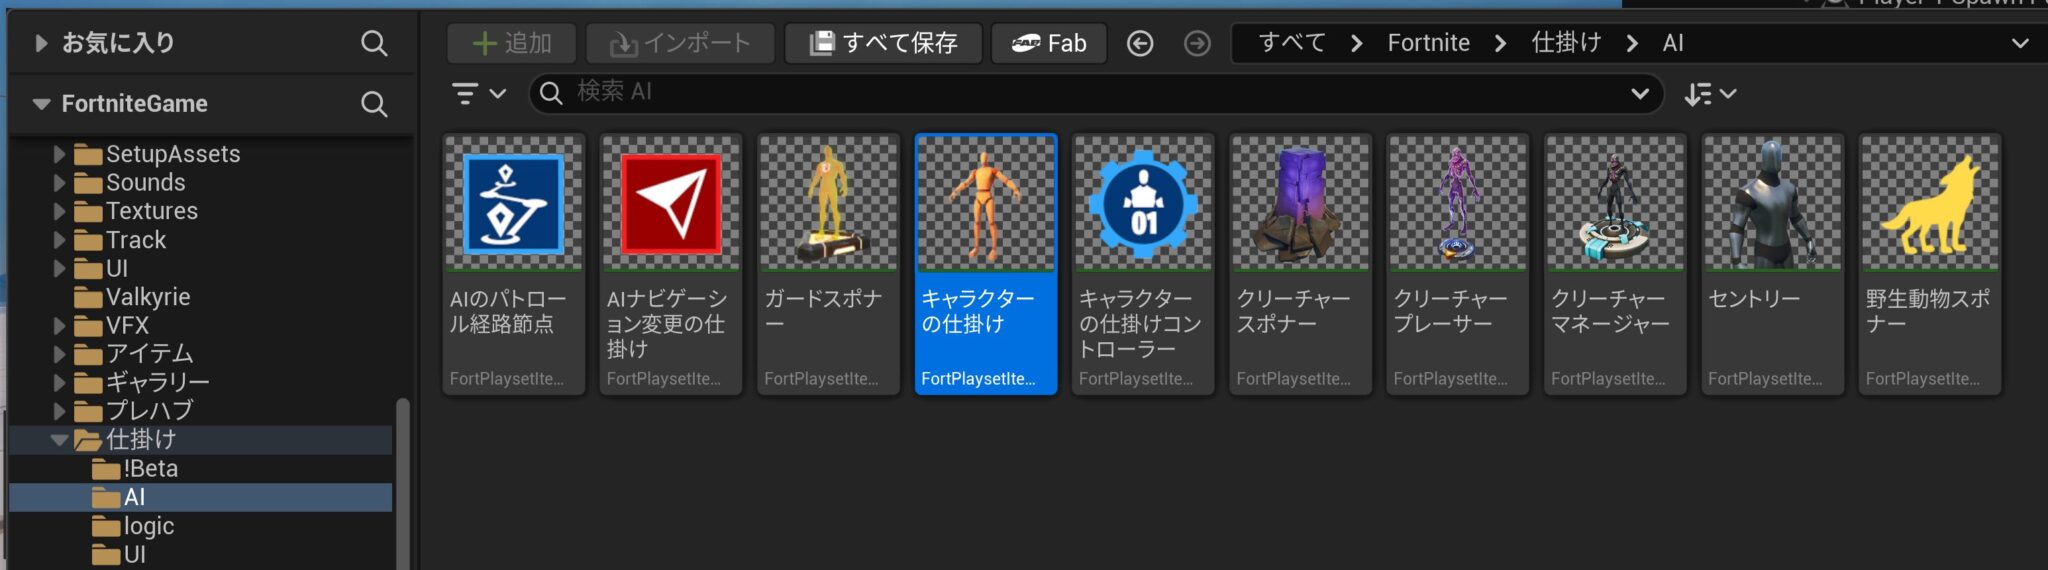
Task: Expand the VFX folder arrow
Action: (x=59, y=326)
